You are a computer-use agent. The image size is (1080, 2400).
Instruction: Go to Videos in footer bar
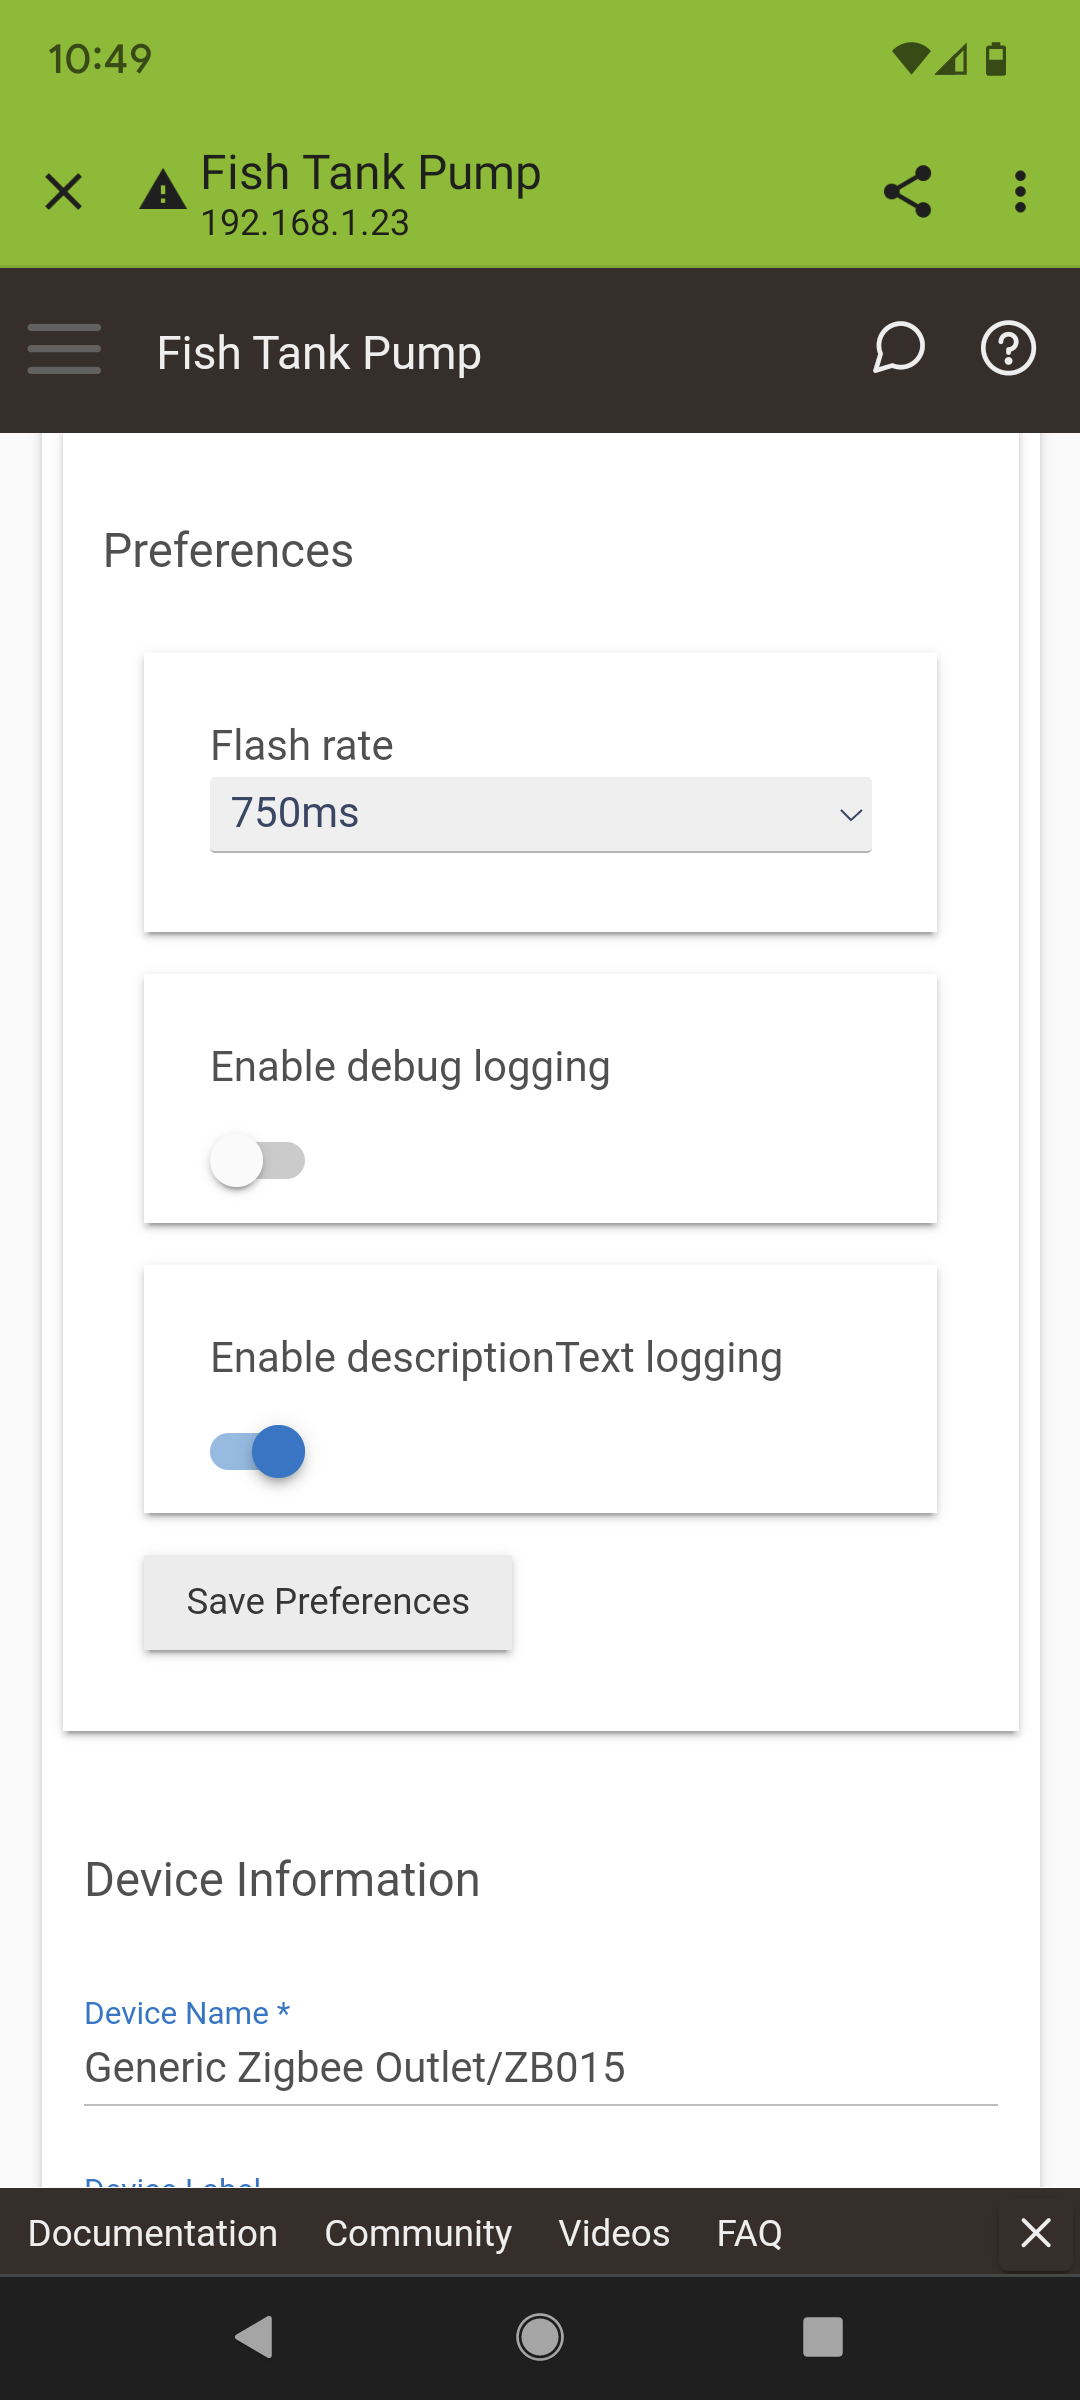614,2233
